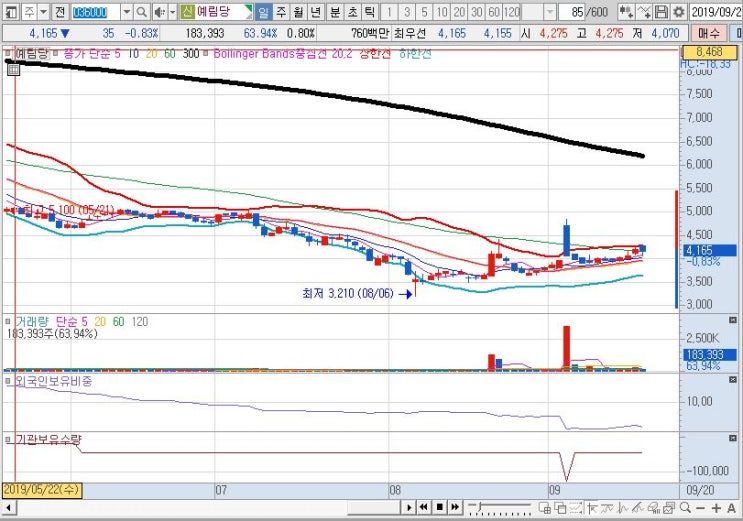The width and height of the screenshot is (743, 521).
Task: Switch to the weekly 주 chart period
Action: point(281,12)
